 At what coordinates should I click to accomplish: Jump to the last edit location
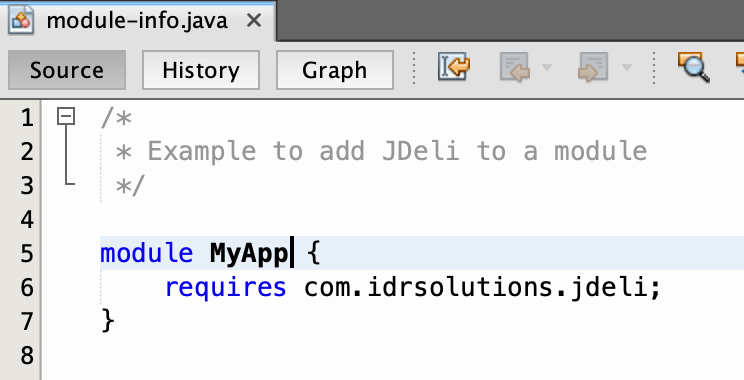pyautogui.click(x=454, y=67)
